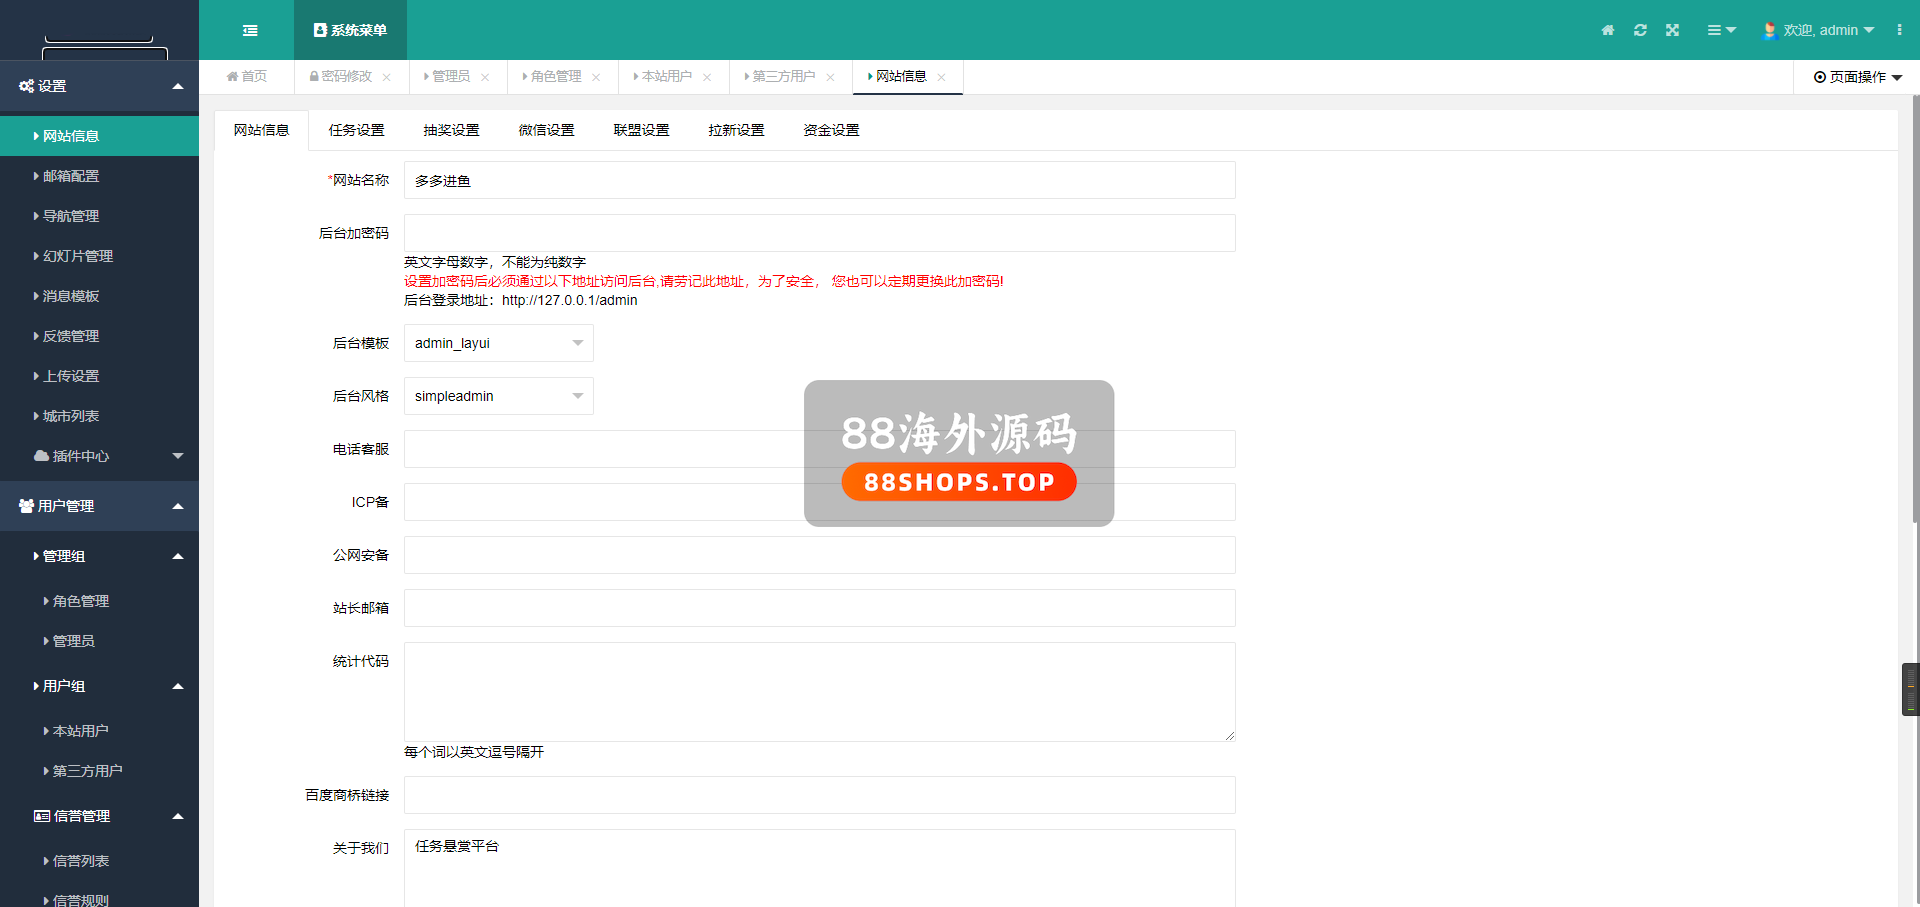Open the 后台模板 admin_layui dropdown
Image resolution: width=1920 pixels, height=907 pixels.
coord(498,343)
